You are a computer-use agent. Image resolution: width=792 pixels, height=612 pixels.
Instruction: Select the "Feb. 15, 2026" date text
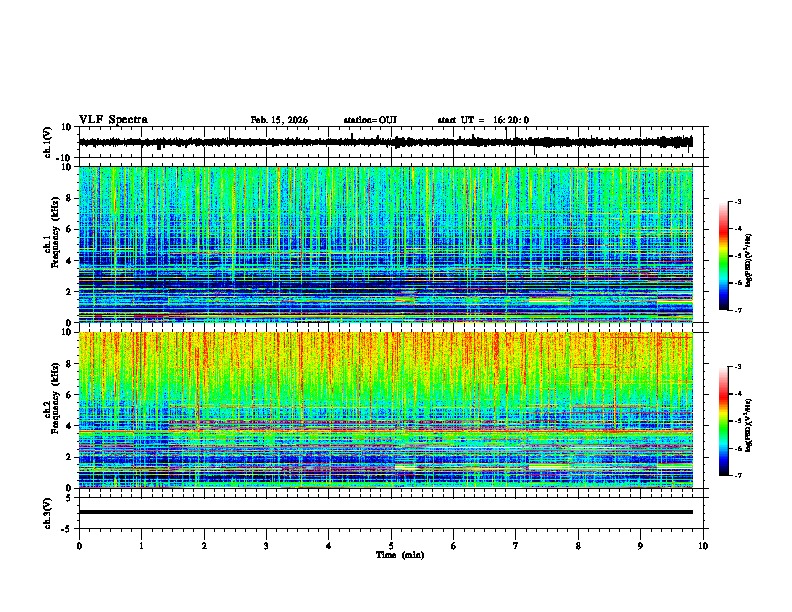(x=279, y=120)
